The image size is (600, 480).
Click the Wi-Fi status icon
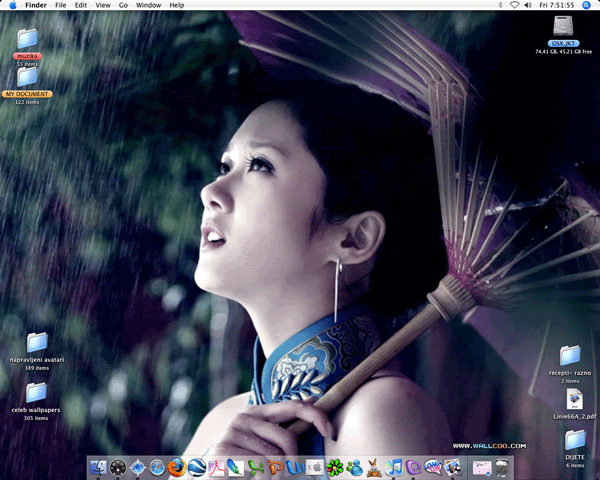click(513, 5)
